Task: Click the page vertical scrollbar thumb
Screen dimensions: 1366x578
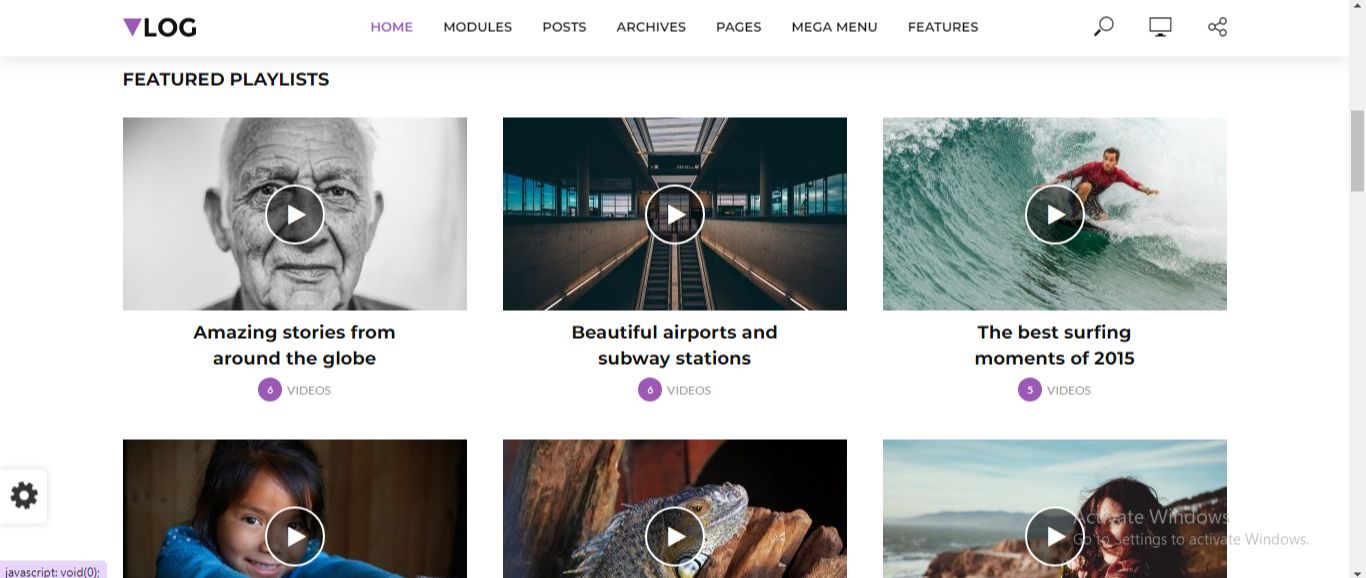Action: point(1357,150)
